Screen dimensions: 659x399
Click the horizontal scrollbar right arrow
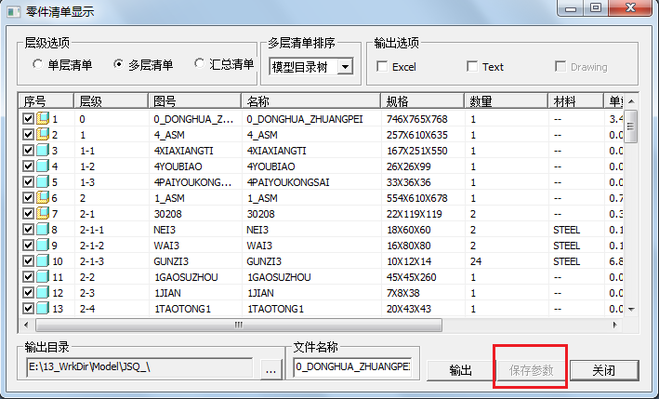(x=615, y=325)
